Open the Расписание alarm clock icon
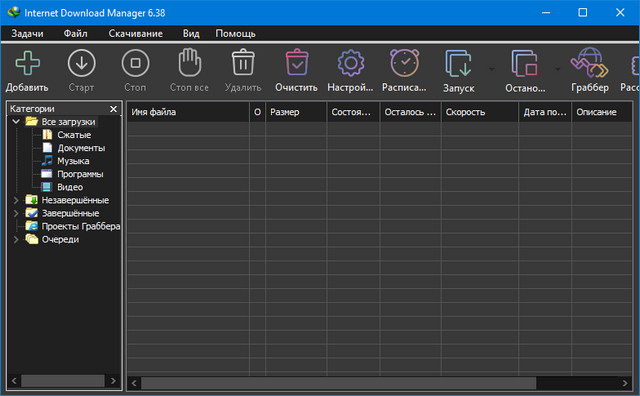Image resolution: width=640 pixels, height=396 pixels. point(404,63)
